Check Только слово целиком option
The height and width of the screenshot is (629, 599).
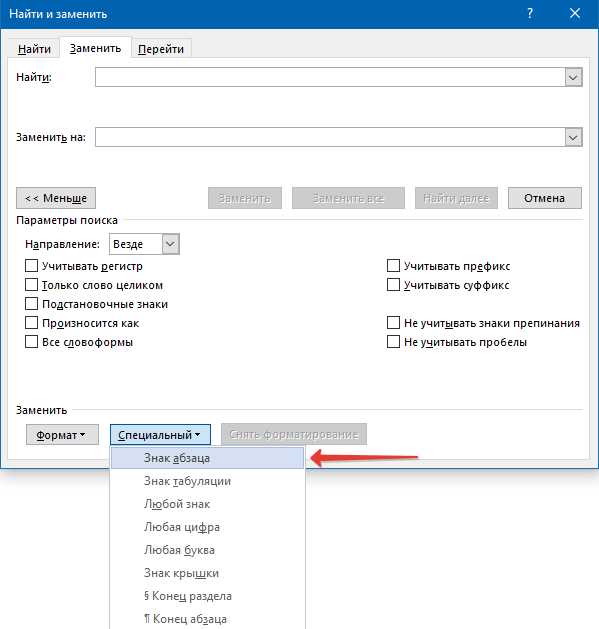click(31, 285)
